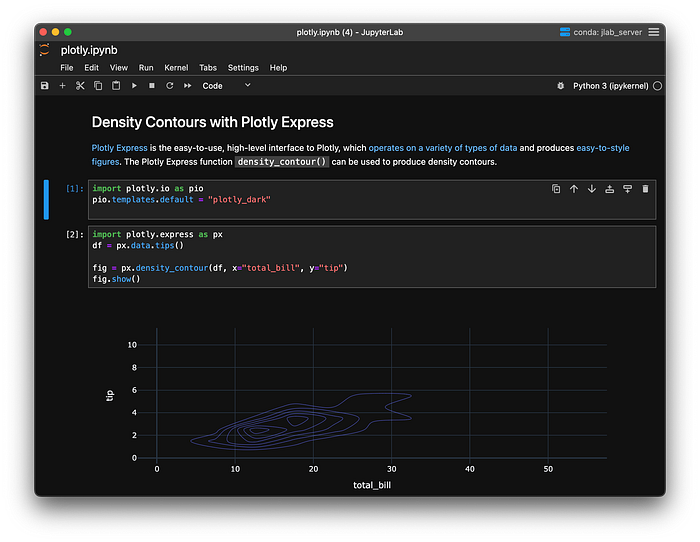Image resolution: width=700 pixels, height=542 pixels.
Task: Open the Help menu
Action: click(278, 68)
